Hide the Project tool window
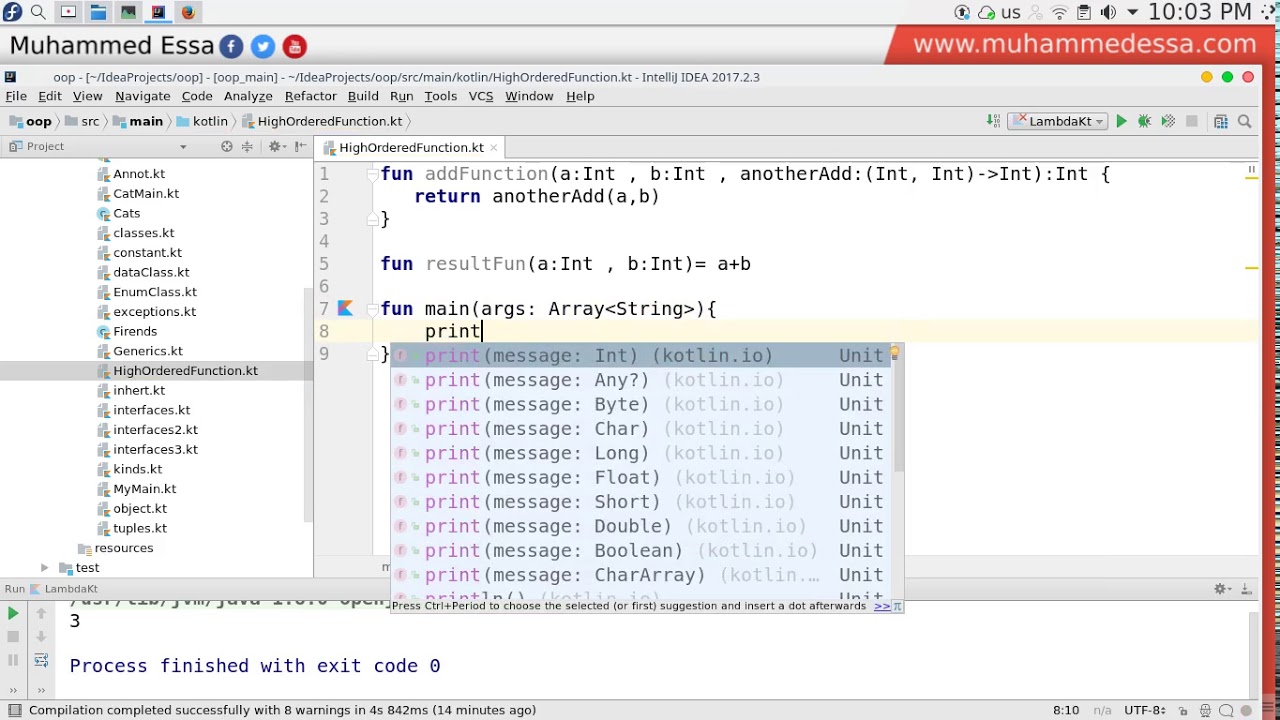1280x720 pixels. [x=300, y=146]
